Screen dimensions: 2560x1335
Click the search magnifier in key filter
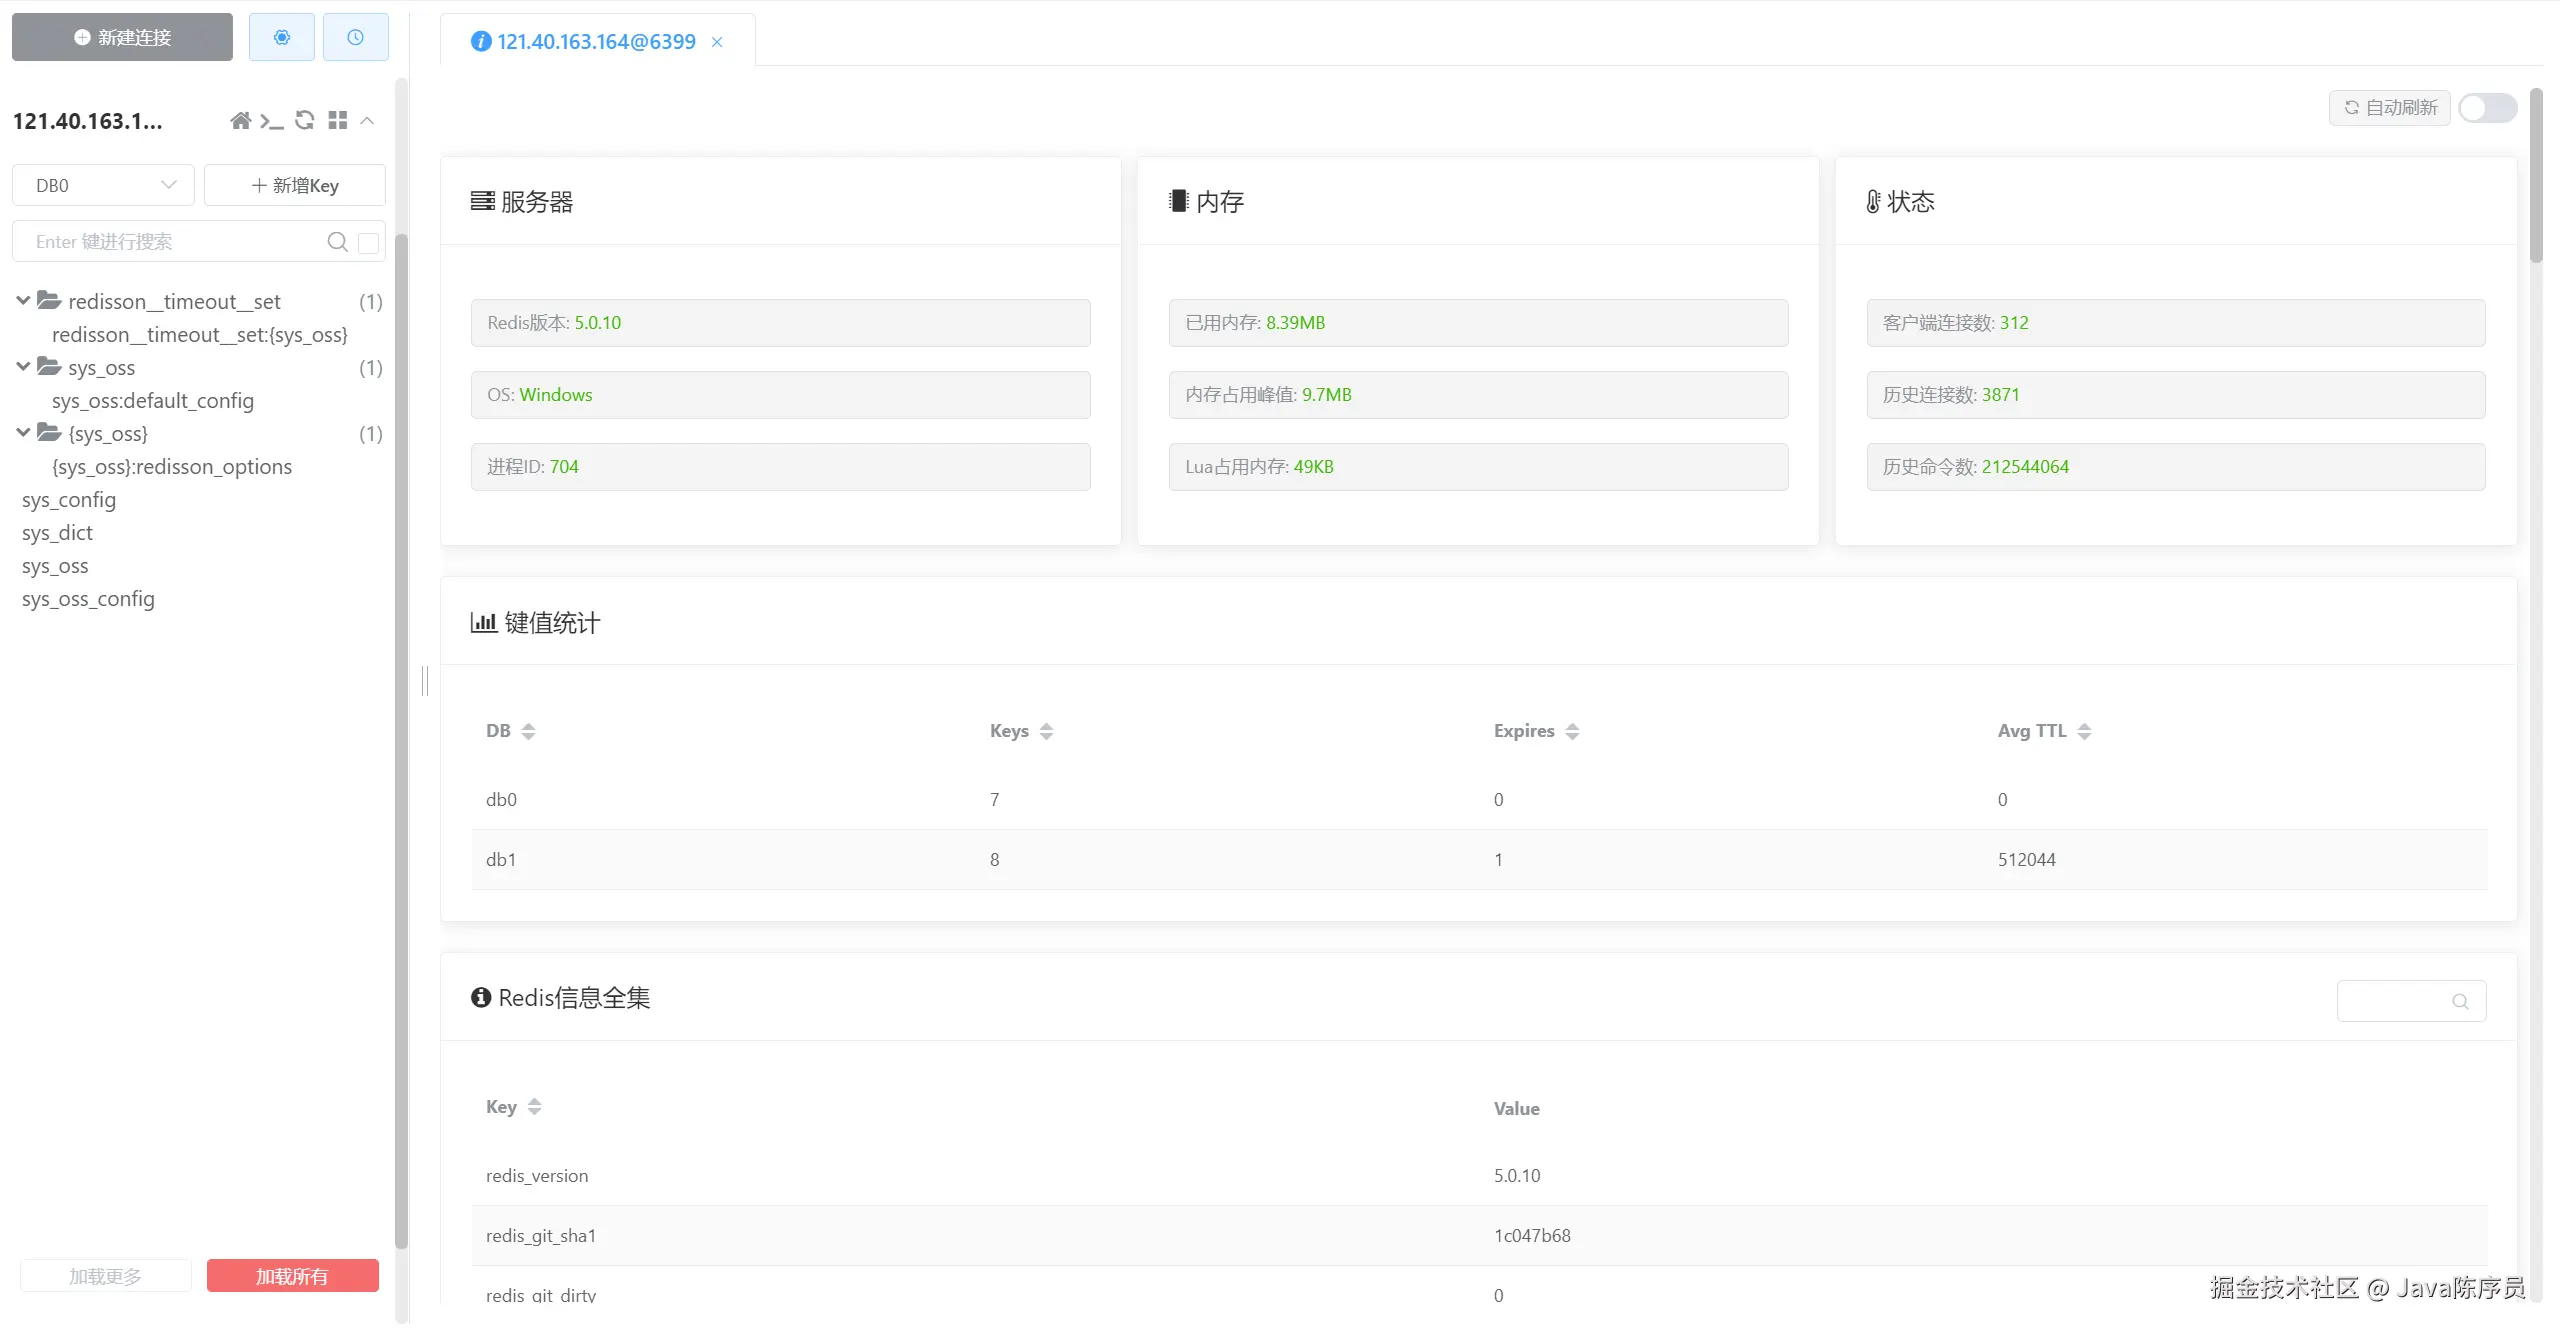pyautogui.click(x=338, y=242)
